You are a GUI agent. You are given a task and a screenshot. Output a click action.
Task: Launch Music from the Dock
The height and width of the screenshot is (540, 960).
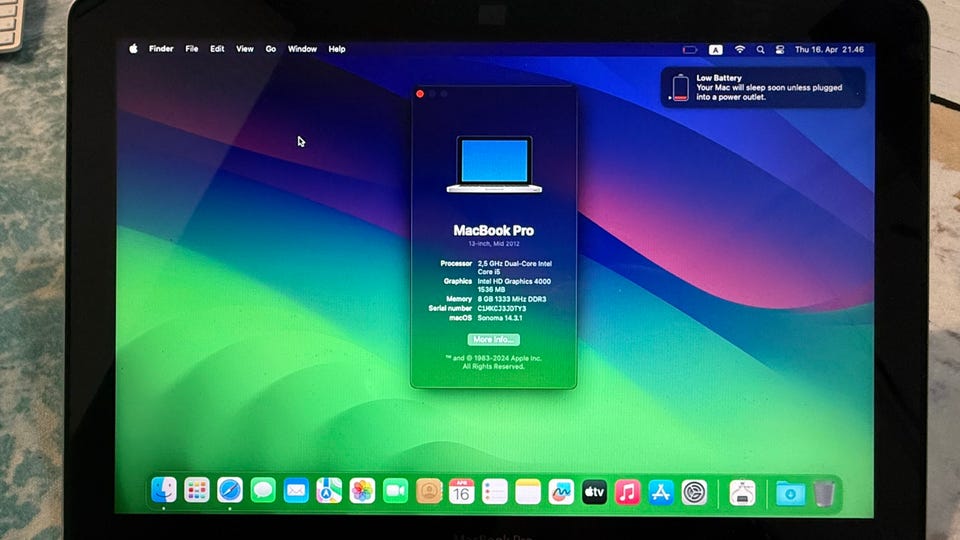click(628, 492)
